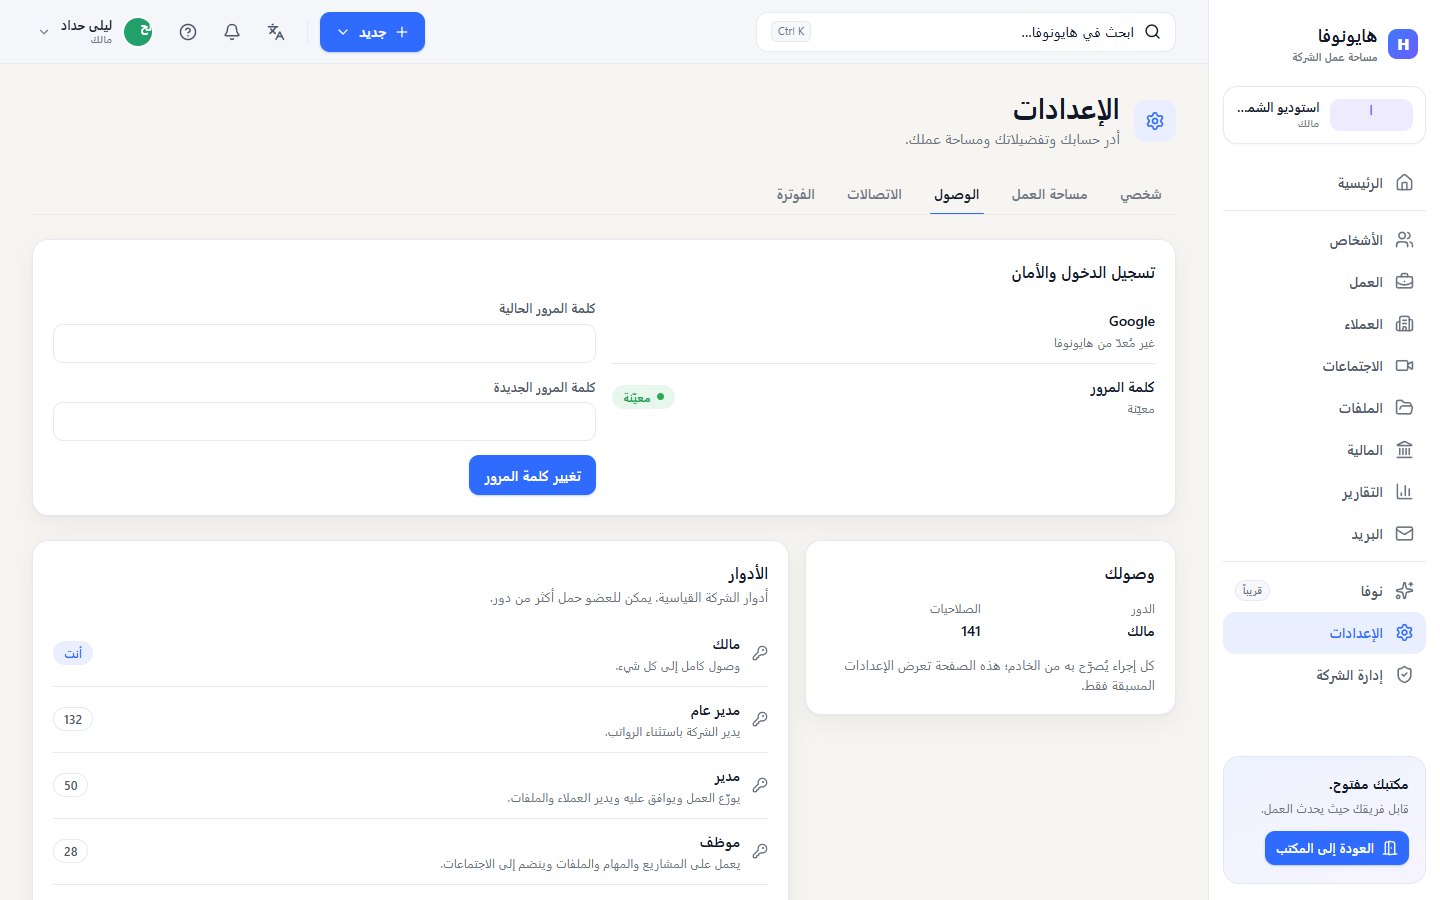Click the الأشخاص people icon

[1404, 240]
